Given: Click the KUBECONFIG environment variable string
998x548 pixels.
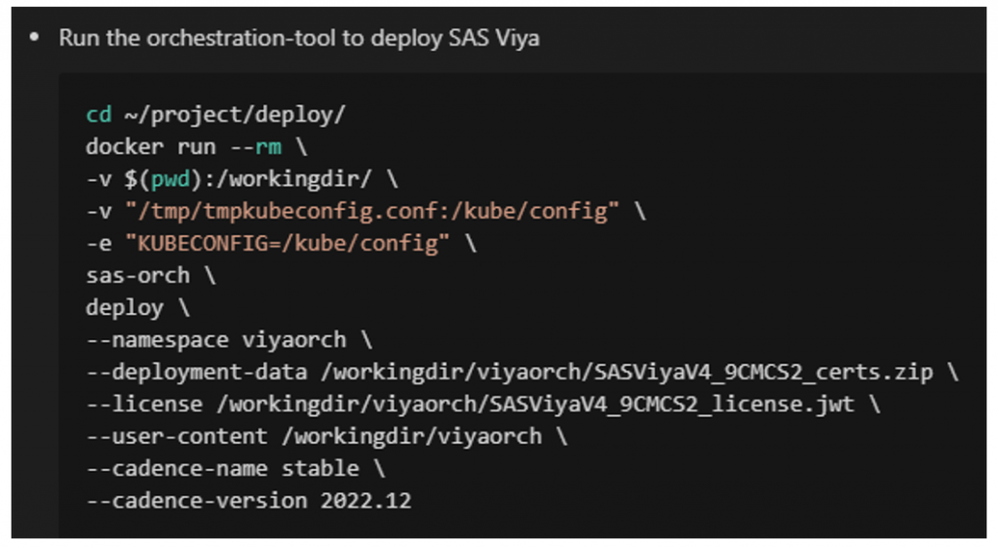Looking at the screenshot, I should (287, 242).
